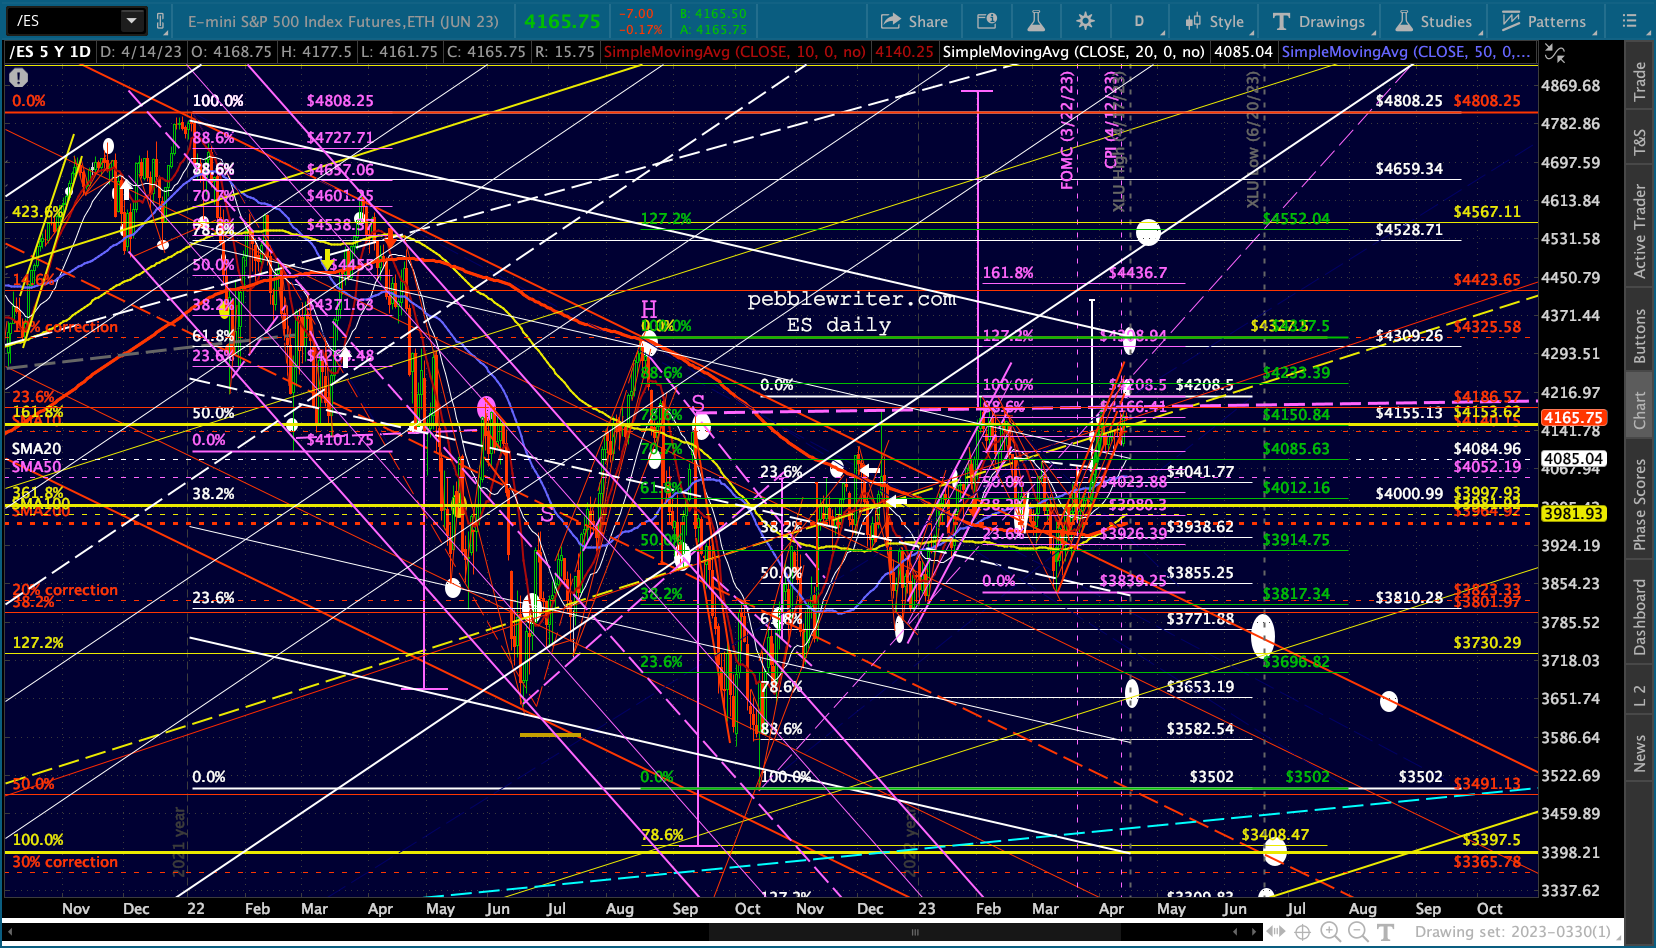
Task: Click the pebblewriter.com ES daily text label
Action: pyautogui.click(x=851, y=312)
